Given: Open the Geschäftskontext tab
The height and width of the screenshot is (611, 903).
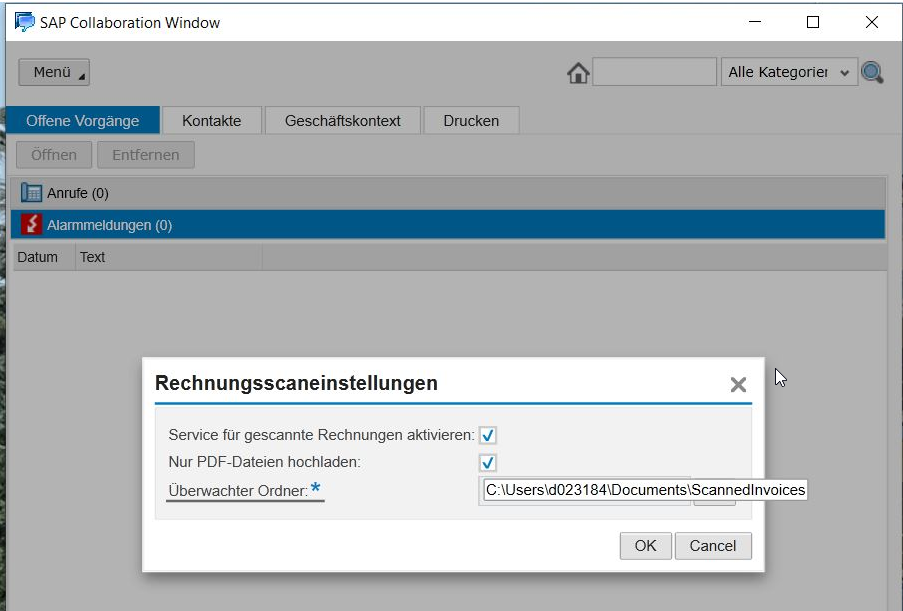Looking at the screenshot, I should [343, 120].
